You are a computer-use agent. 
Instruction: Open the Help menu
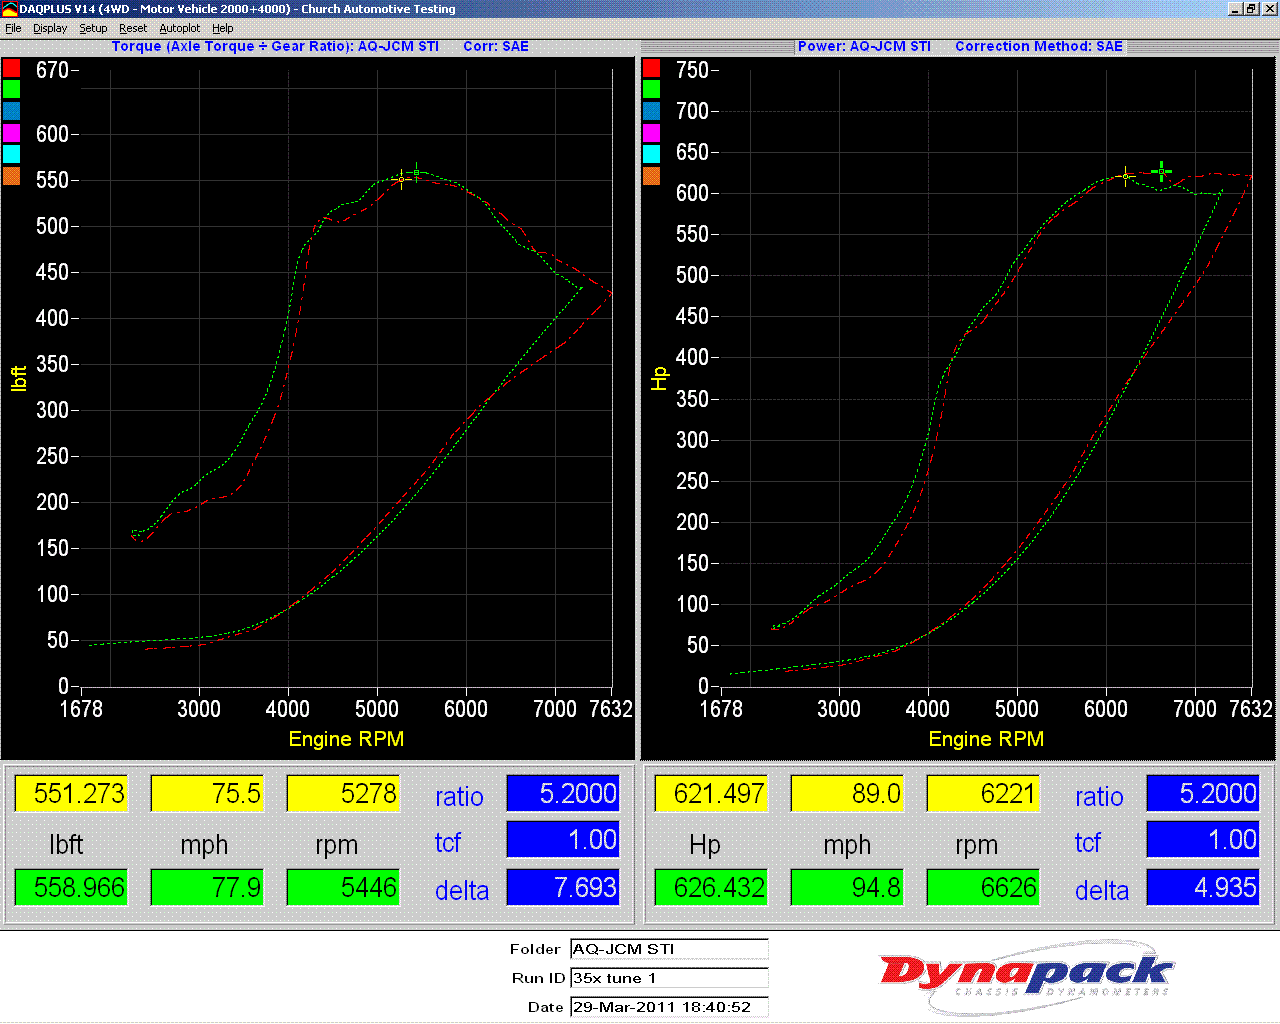click(x=223, y=28)
